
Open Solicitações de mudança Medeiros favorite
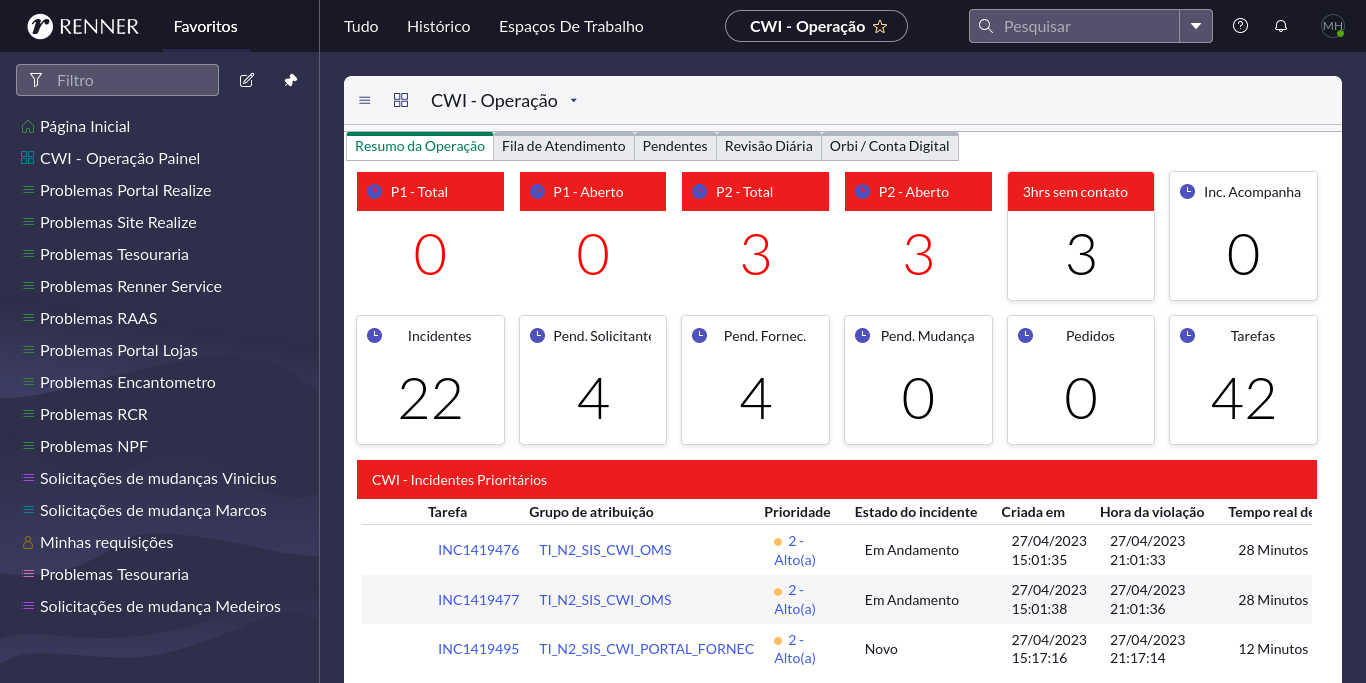click(x=160, y=607)
